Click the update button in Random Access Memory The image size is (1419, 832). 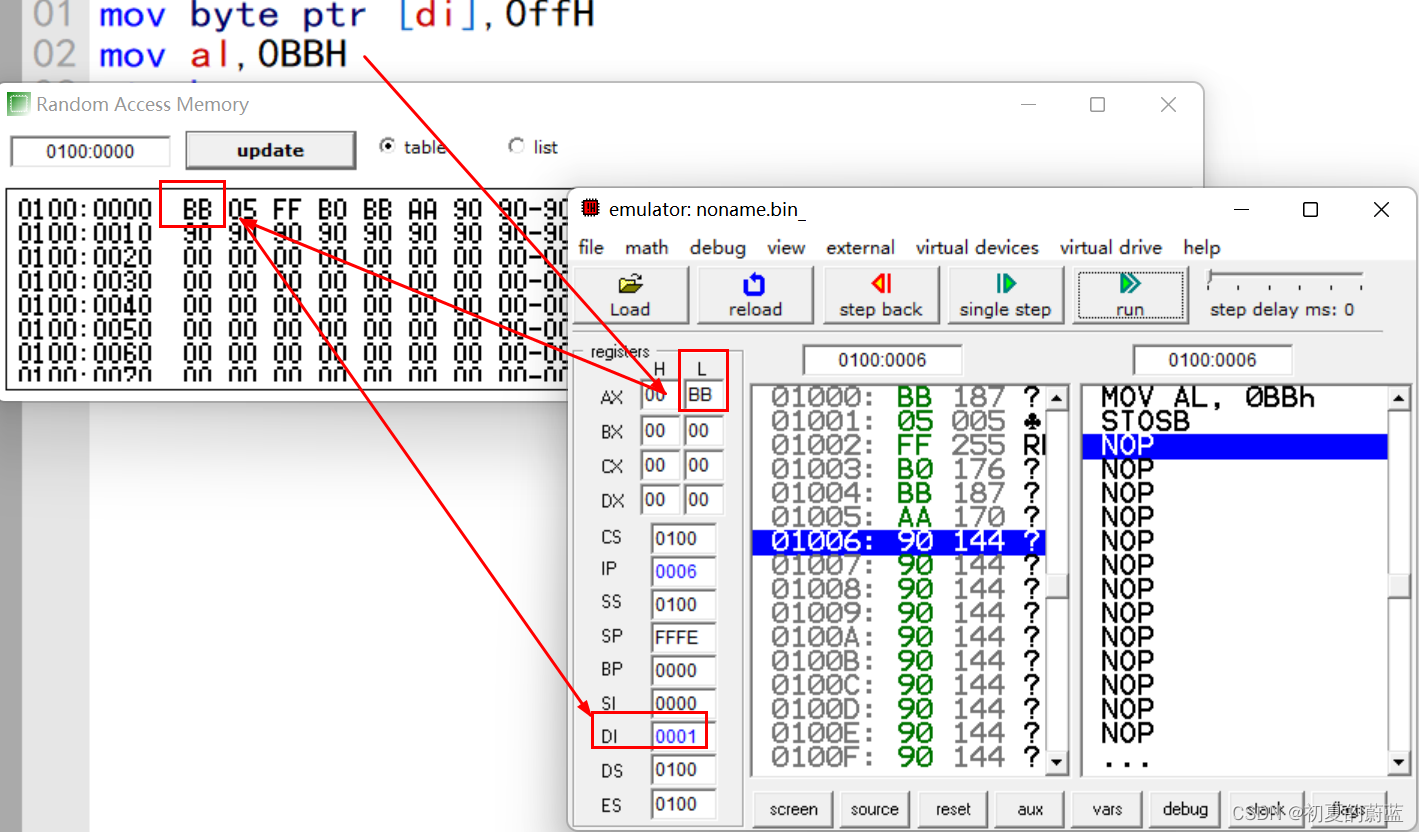point(270,150)
